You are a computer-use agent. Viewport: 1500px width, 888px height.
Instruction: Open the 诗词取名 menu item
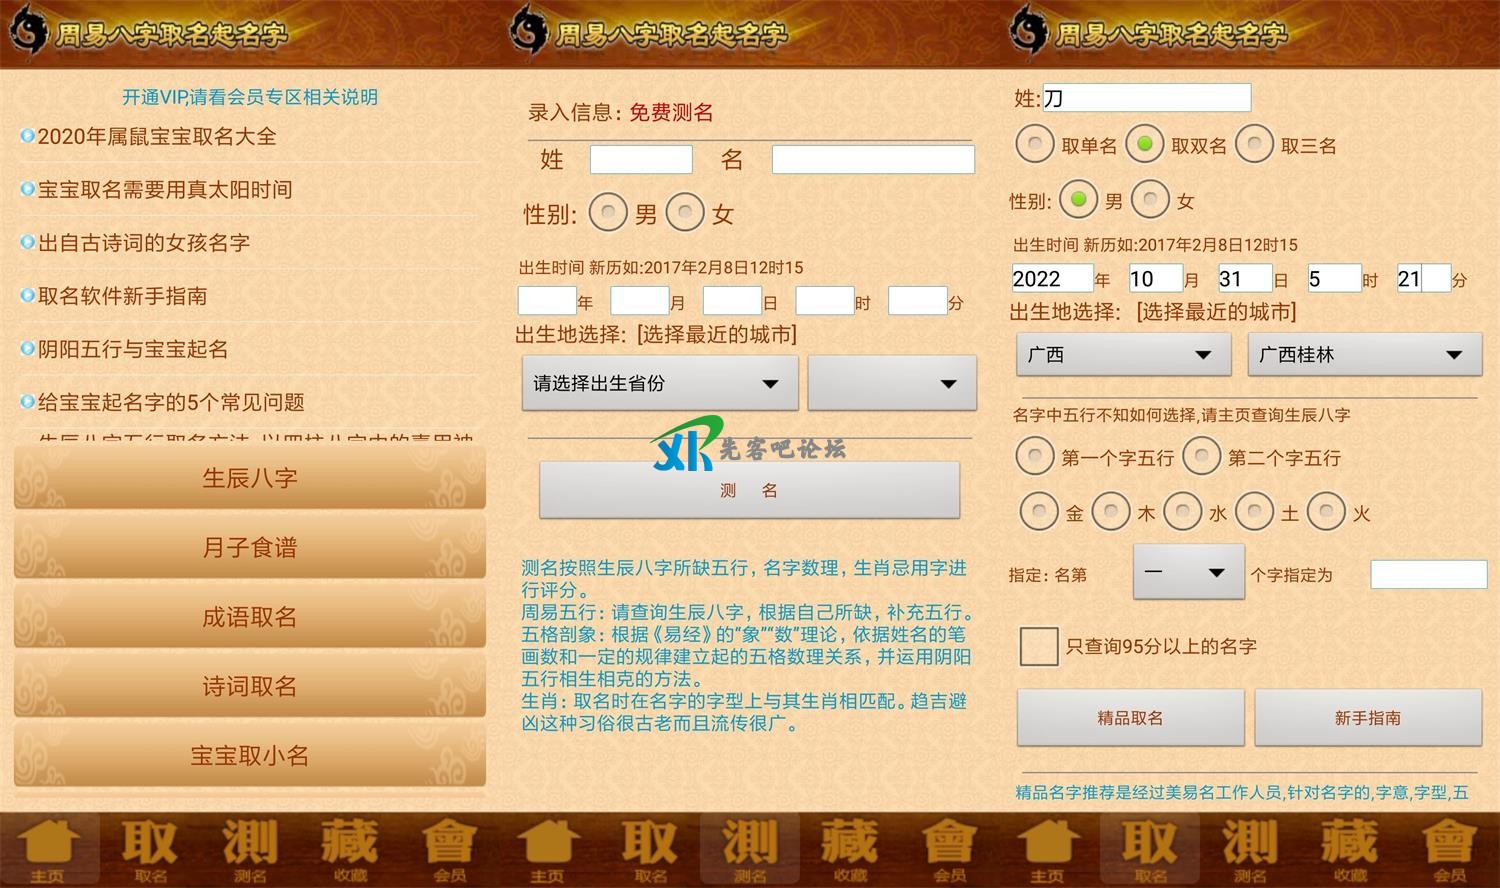(x=250, y=686)
